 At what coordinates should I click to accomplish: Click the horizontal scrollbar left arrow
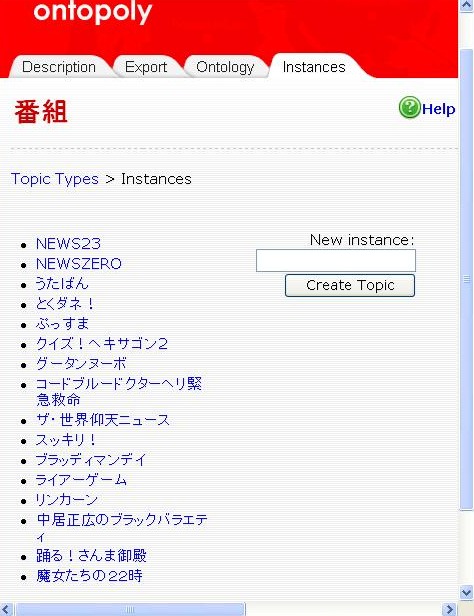[x=7, y=609]
